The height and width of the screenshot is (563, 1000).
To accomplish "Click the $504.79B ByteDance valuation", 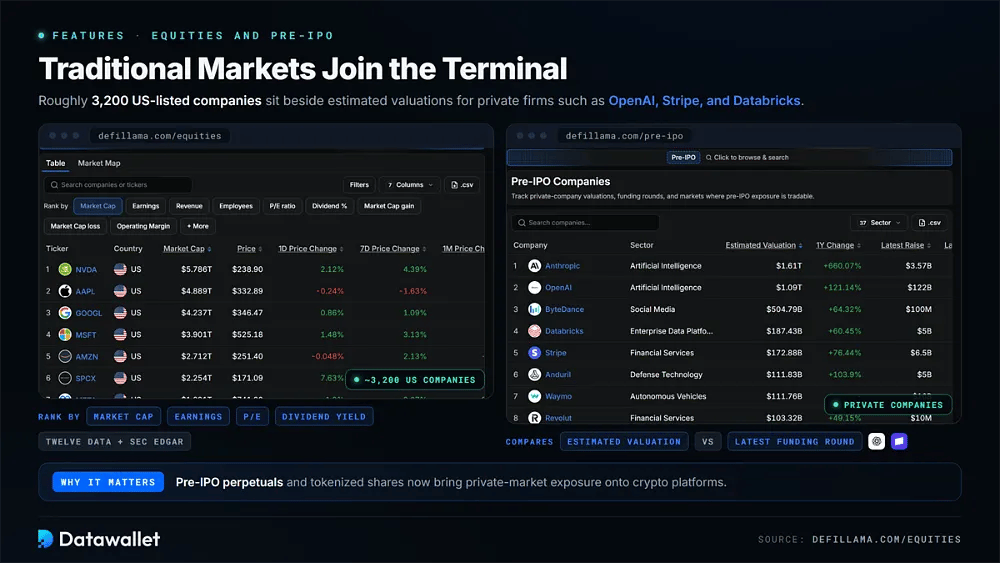I will (x=784, y=309).
